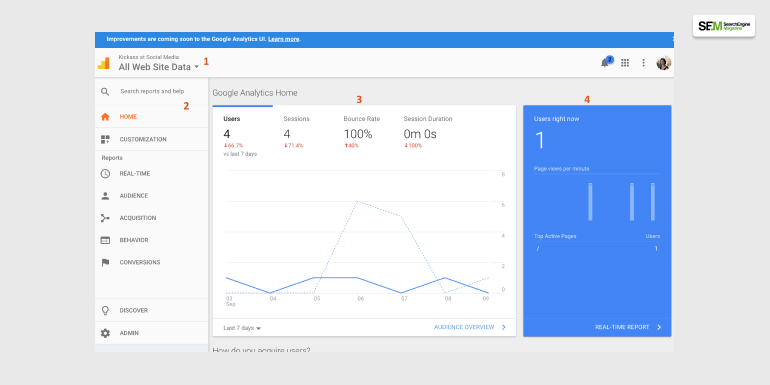770x385 pixels.
Task: Click the '/' active page row
Action: (x=597, y=249)
